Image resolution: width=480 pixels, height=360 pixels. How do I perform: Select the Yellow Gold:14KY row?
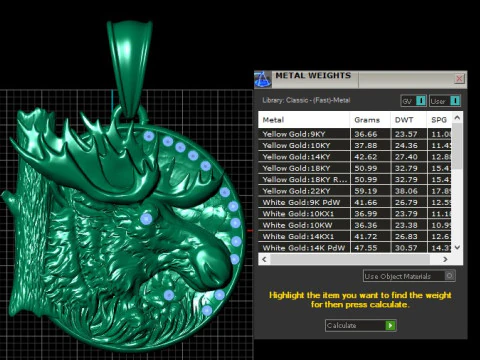coord(355,157)
